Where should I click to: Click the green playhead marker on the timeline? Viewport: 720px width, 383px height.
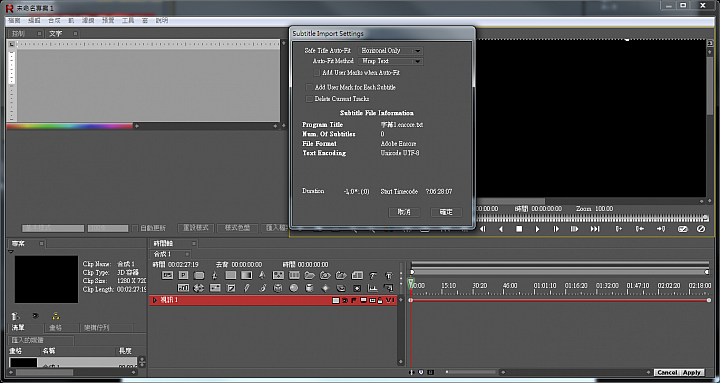(x=411, y=282)
